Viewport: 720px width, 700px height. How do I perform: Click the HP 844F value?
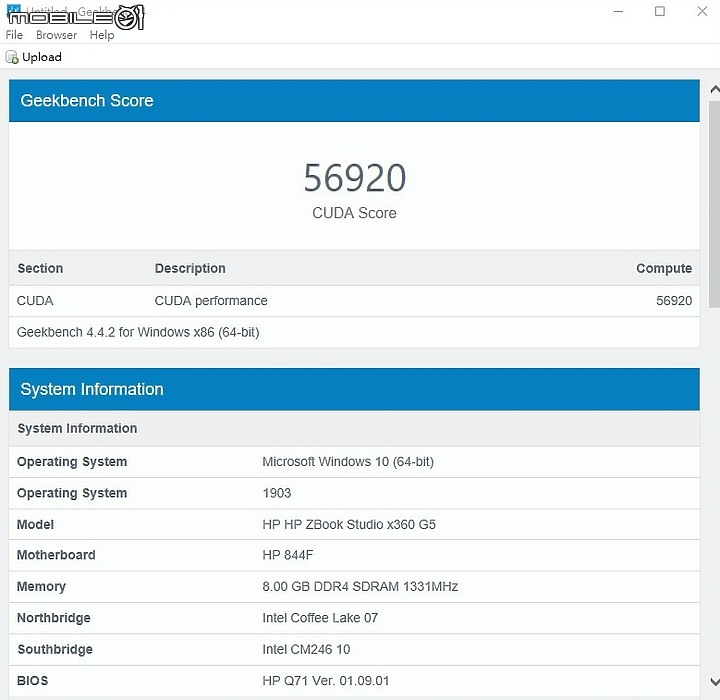coord(288,555)
